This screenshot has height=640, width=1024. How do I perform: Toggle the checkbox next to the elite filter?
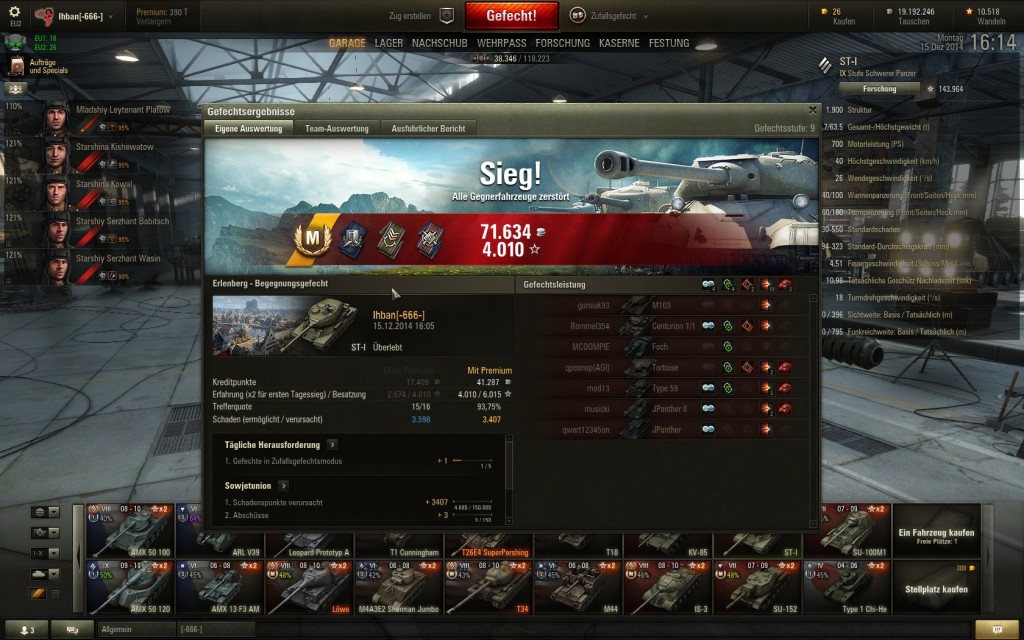[56, 594]
